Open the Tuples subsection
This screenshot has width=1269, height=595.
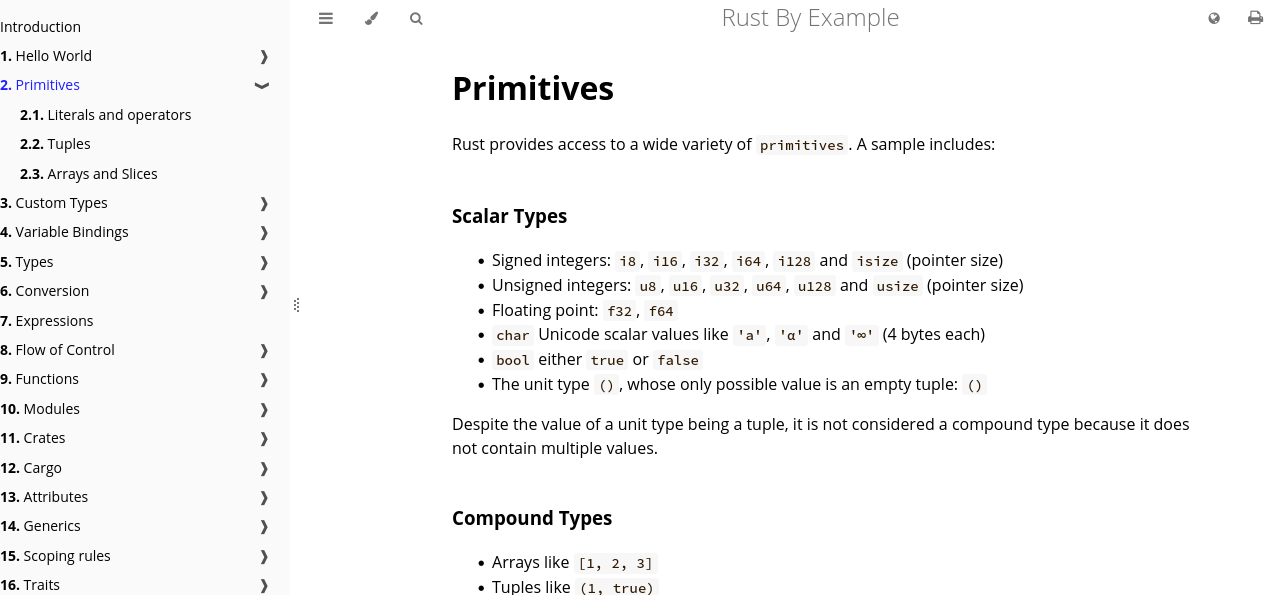point(69,144)
